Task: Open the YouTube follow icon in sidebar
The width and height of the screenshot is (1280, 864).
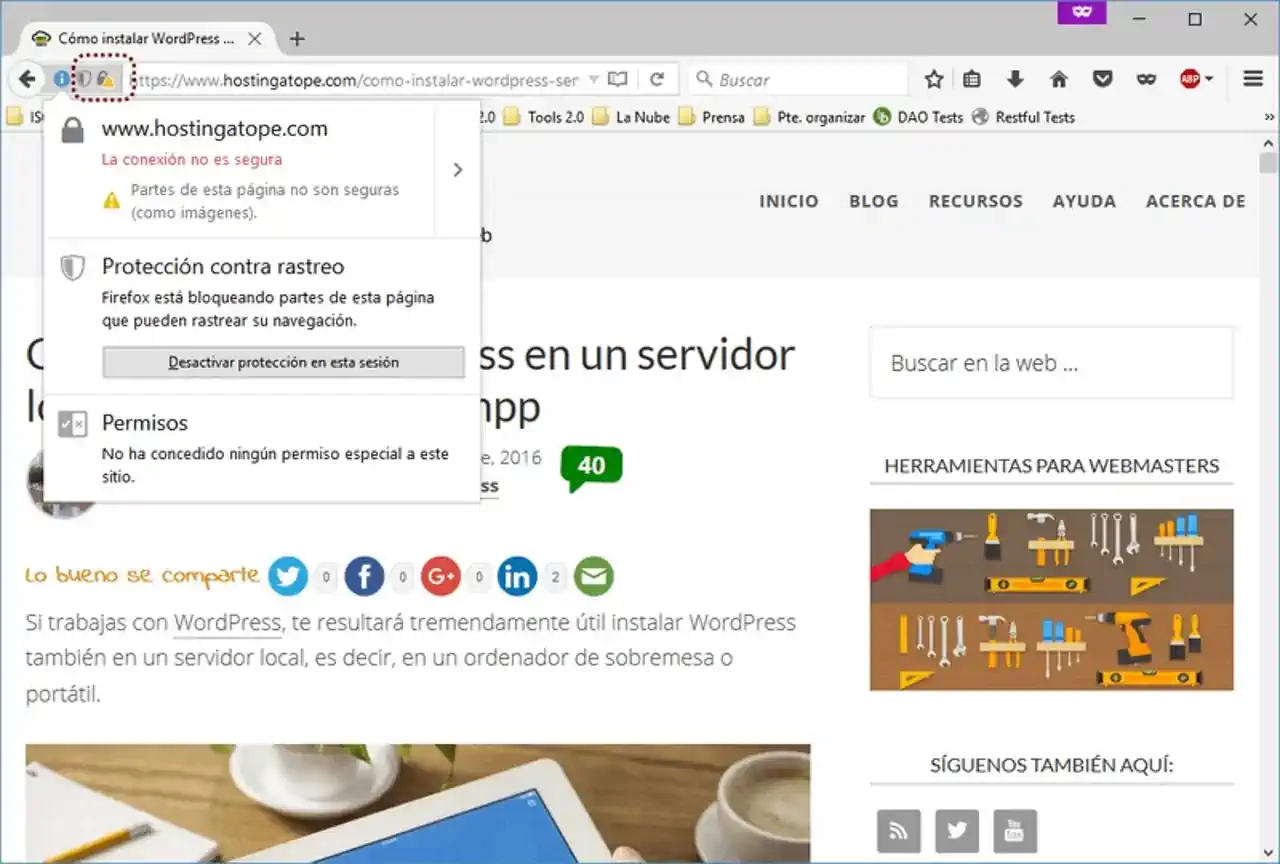Action: click(x=1015, y=831)
